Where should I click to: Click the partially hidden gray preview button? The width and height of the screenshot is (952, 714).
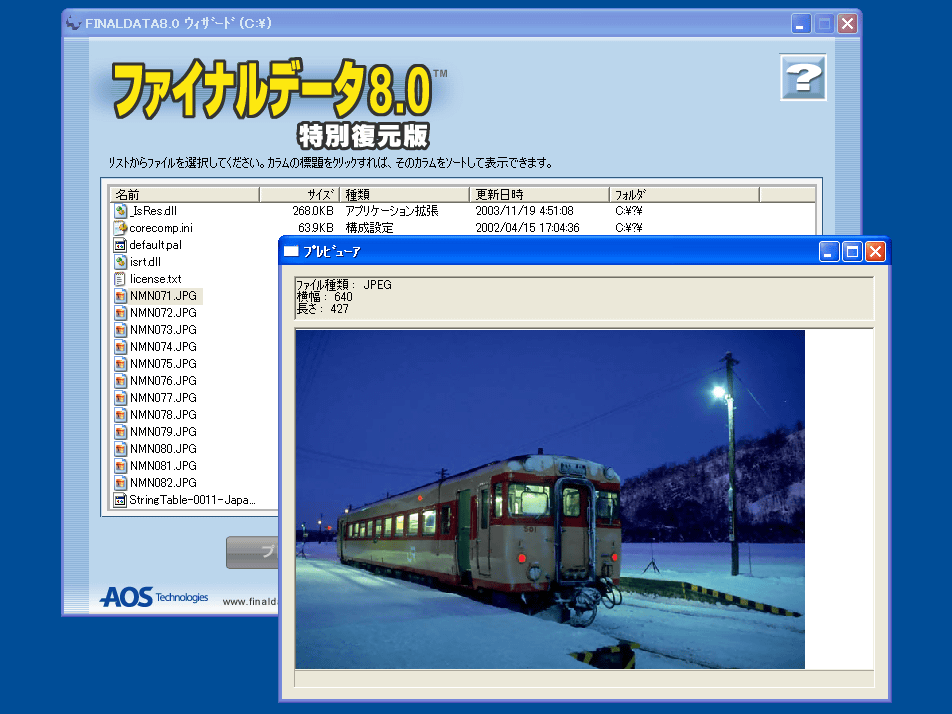pyautogui.click(x=252, y=552)
